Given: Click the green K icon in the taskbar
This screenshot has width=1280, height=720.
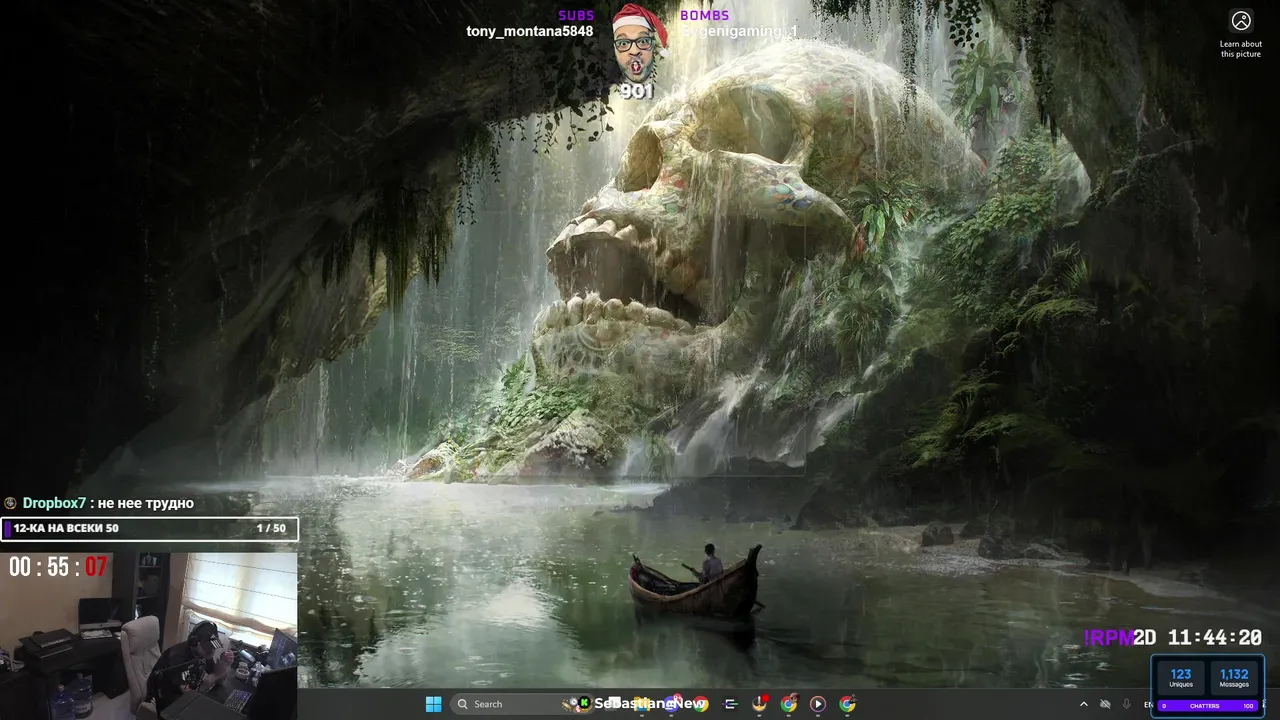Looking at the screenshot, I should (x=584, y=703).
